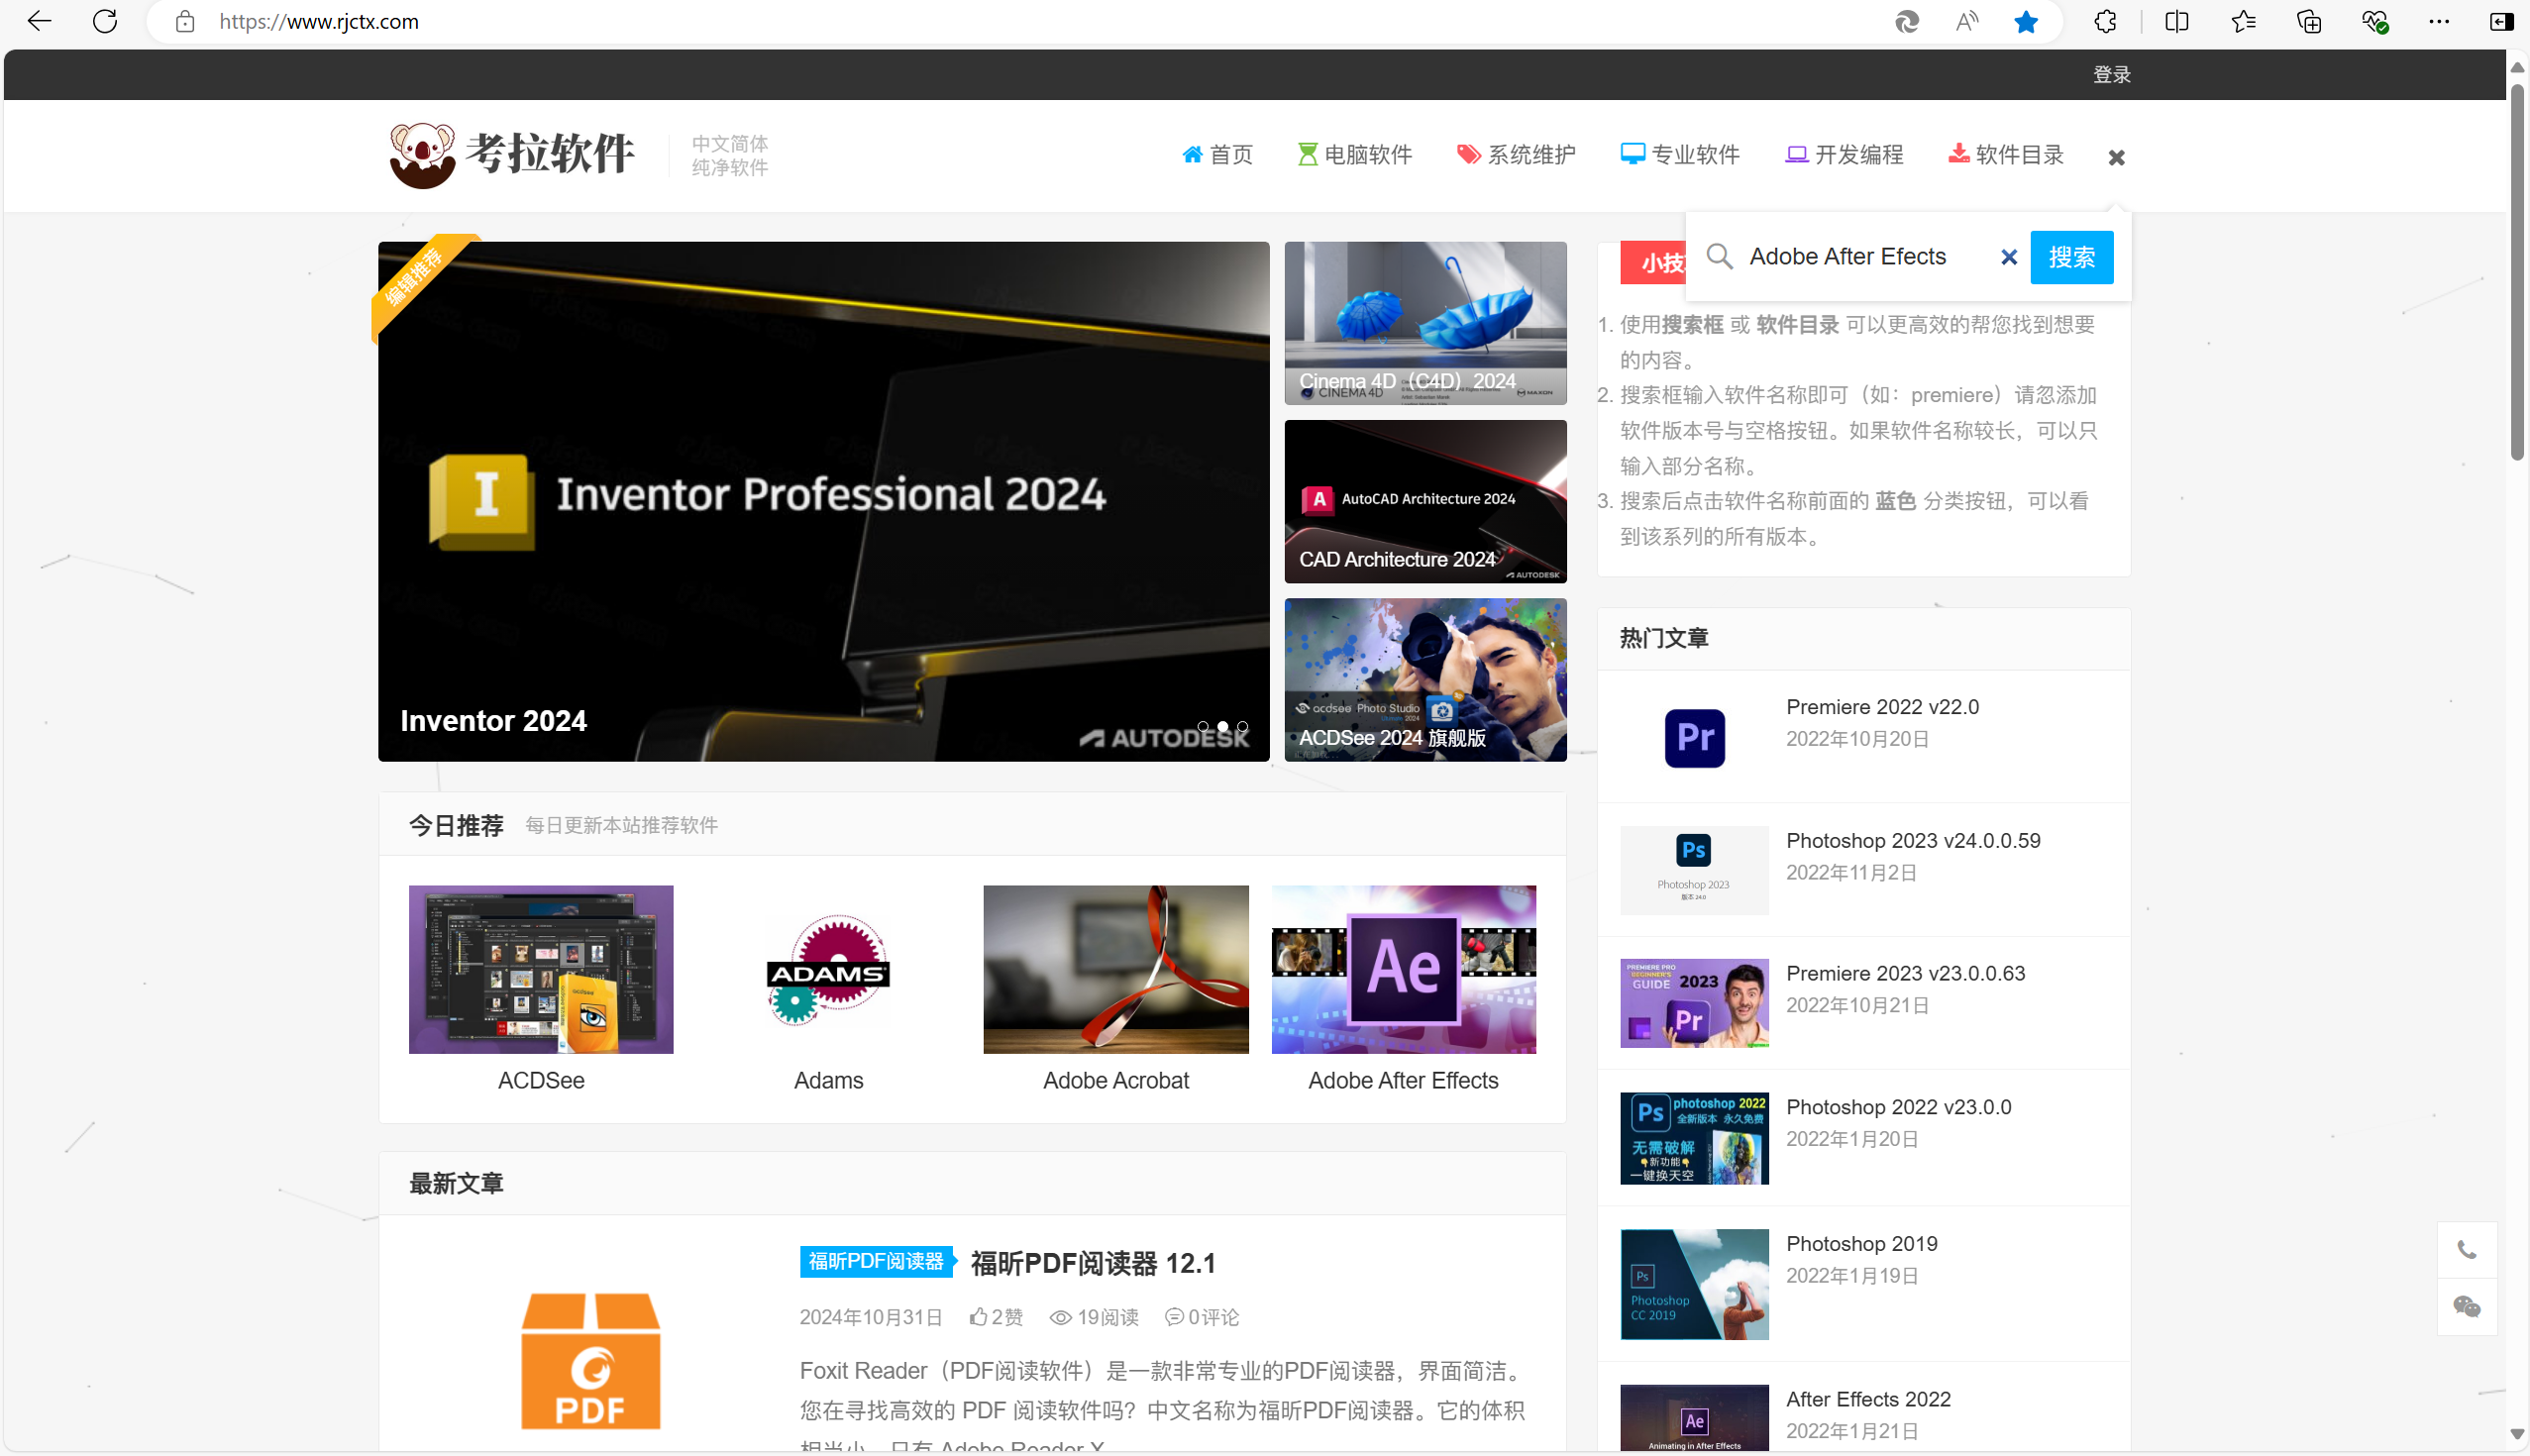Click the Premiere 2023 guide thumbnail

pos(1694,1003)
